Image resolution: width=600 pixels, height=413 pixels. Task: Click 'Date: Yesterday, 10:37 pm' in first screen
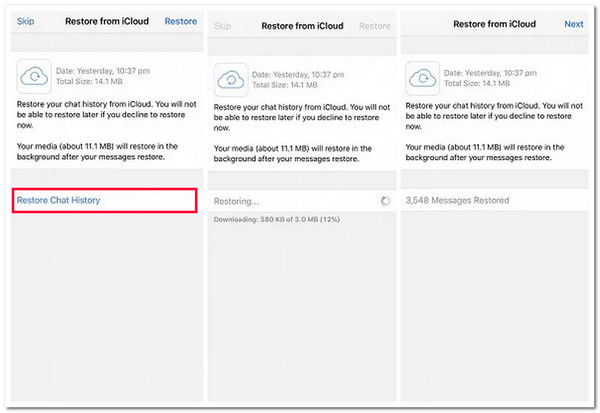click(x=103, y=71)
